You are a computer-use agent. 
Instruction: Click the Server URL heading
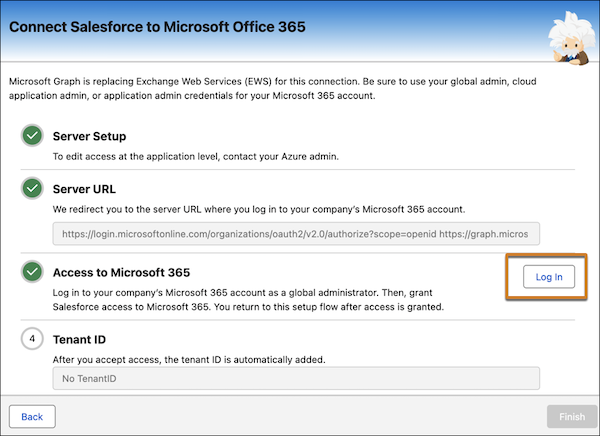(x=84, y=189)
